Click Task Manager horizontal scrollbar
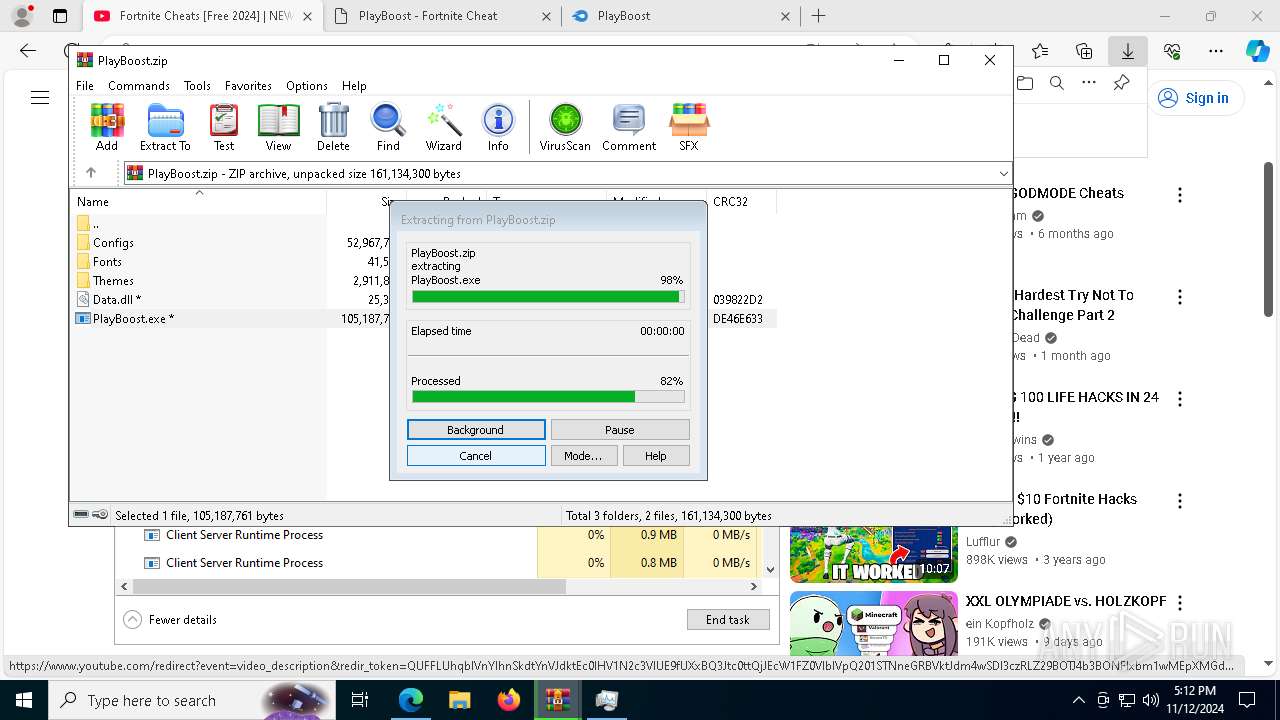This screenshot has height=720, width=1280. click(x=349, y=586)
